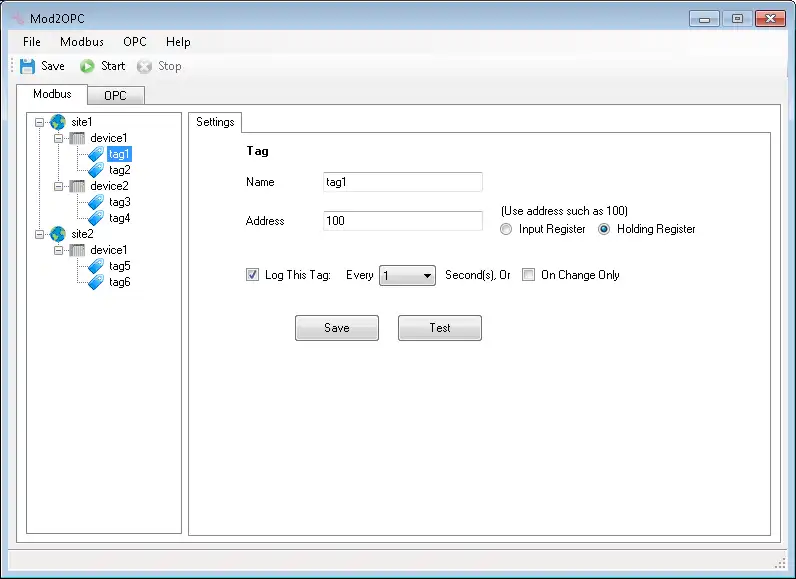Click the Save toolbar label
Screen dimensions: 796x579
pos(53,66)
